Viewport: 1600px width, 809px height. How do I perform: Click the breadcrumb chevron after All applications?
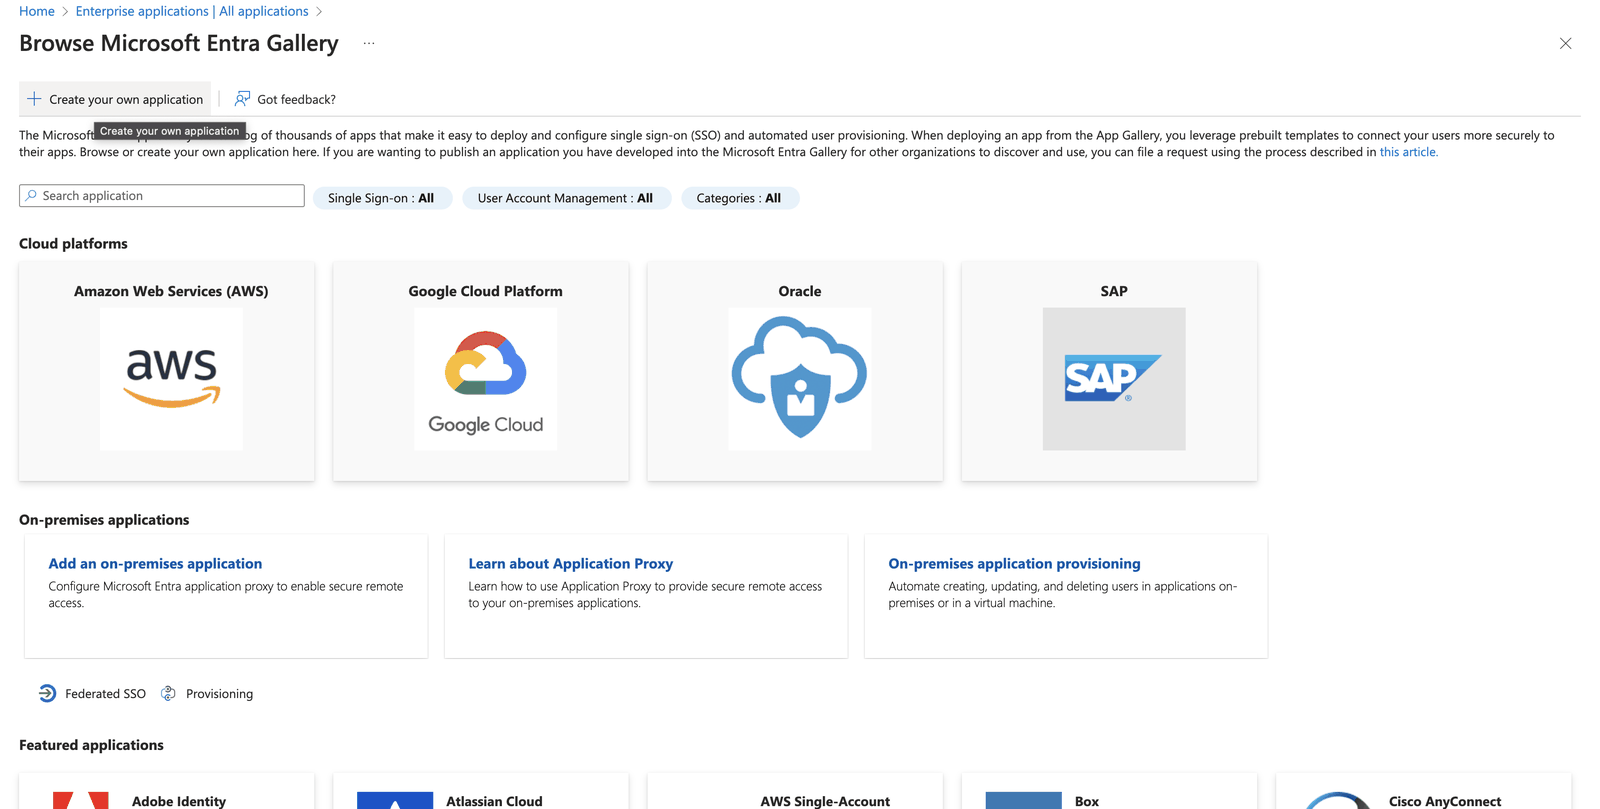(x=319, y=12)
